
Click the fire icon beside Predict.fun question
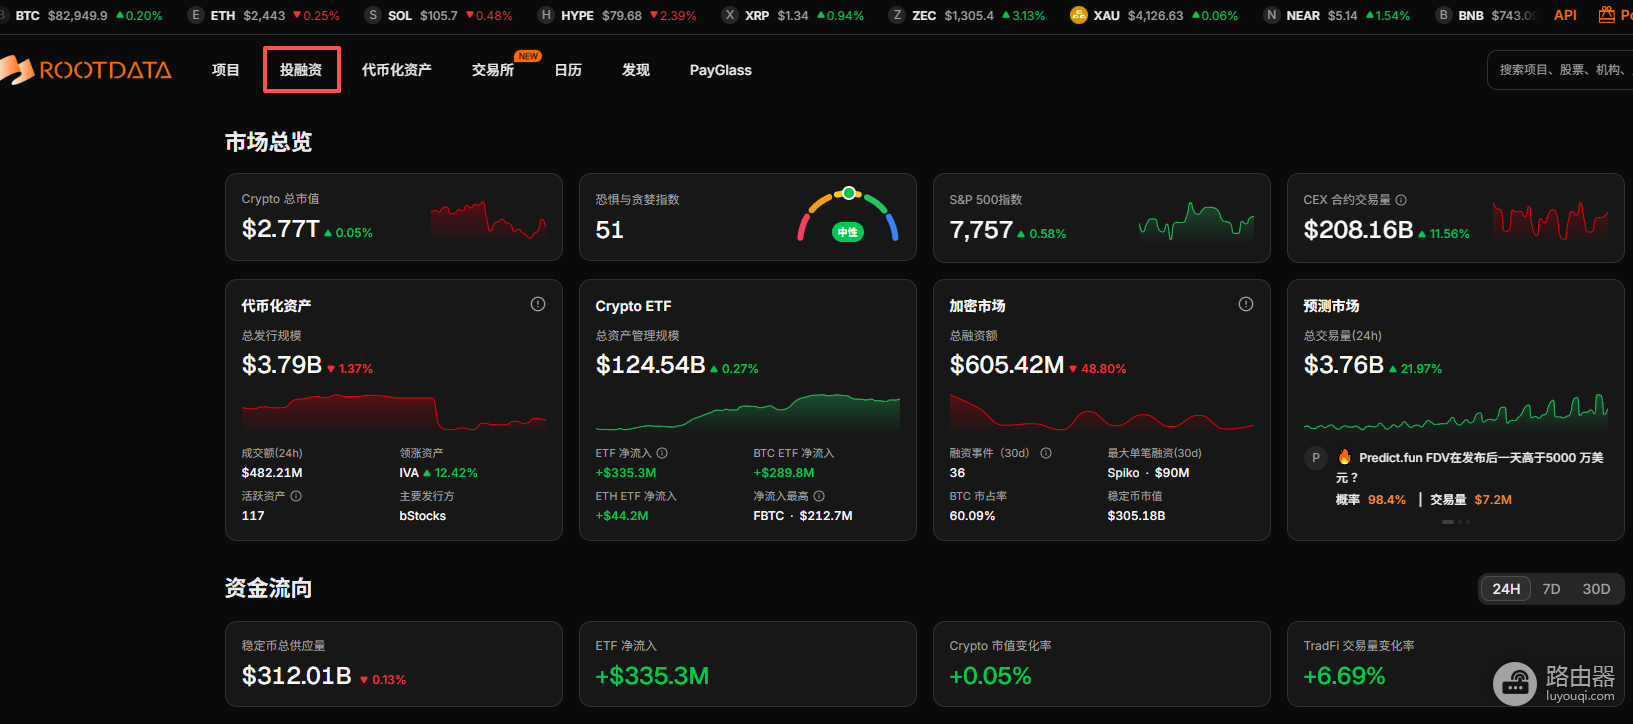(1345, 457)
